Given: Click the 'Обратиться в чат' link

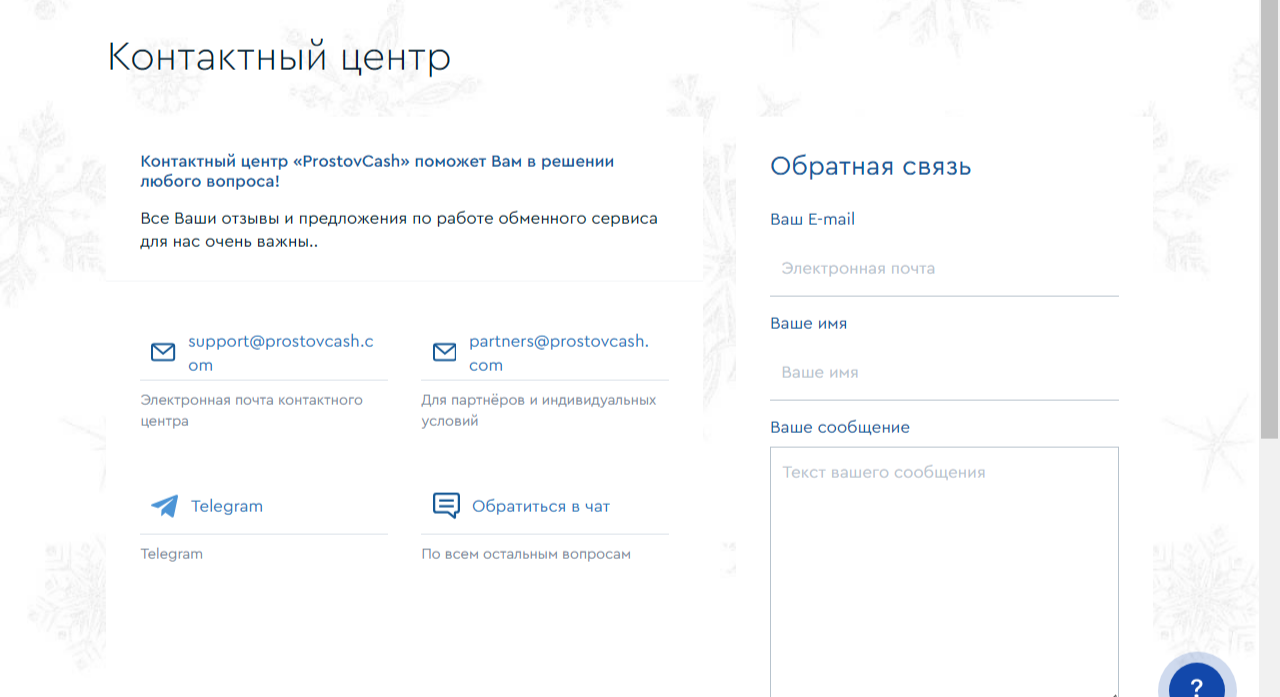Looking at the screenshot, I should coord(541,506).
